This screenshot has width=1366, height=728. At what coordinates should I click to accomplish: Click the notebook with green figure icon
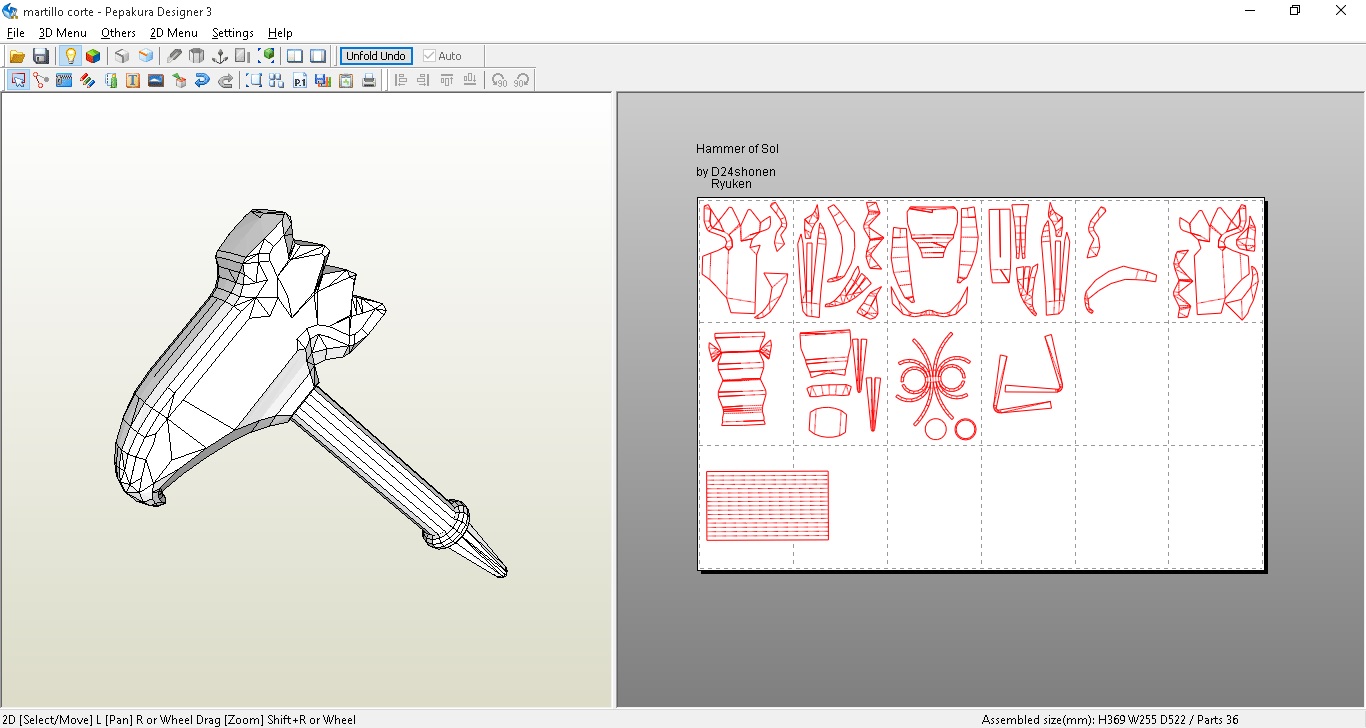[x=110, y=80]
